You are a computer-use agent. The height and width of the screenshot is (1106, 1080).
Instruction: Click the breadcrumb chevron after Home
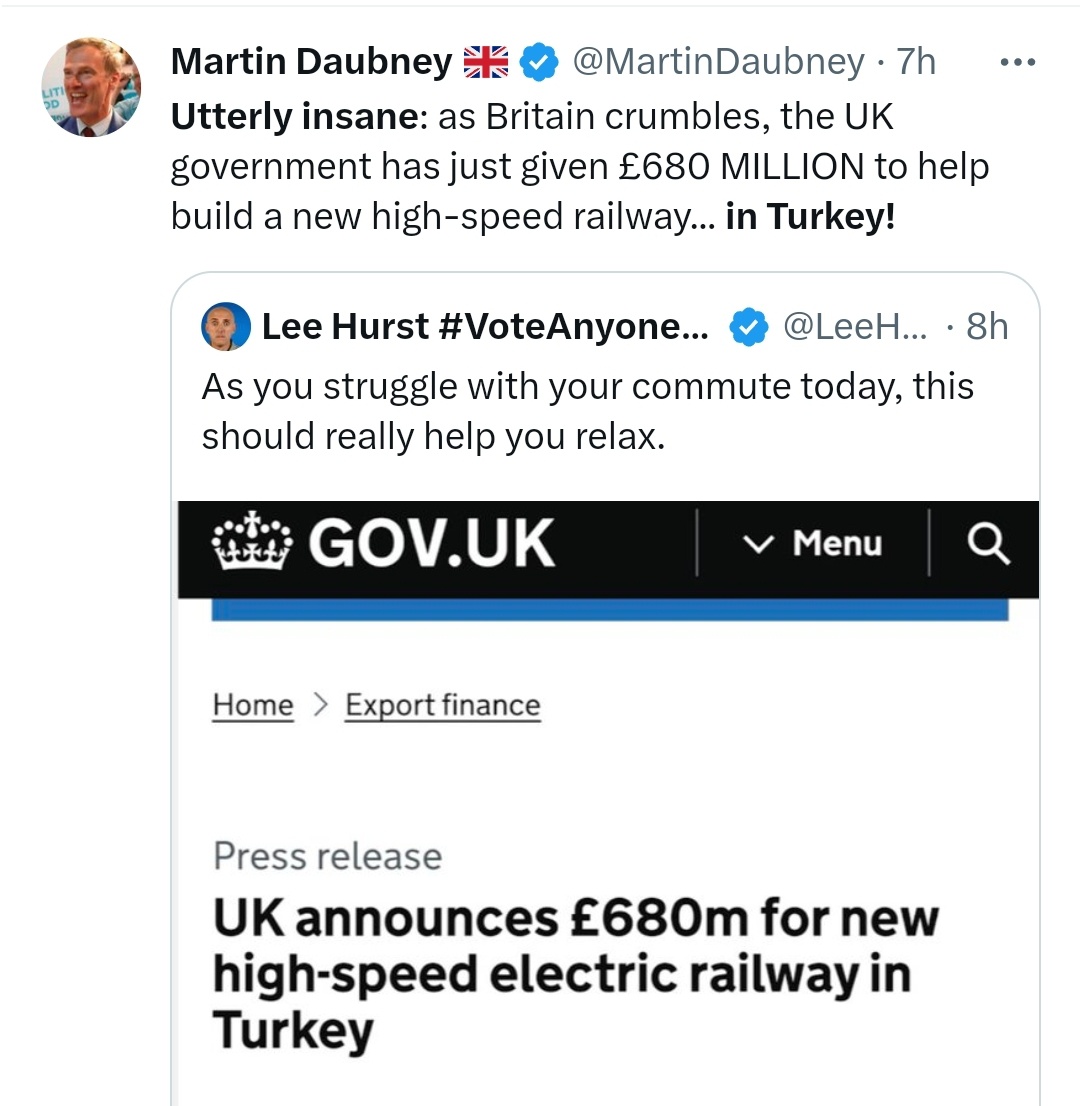(320, 705)
